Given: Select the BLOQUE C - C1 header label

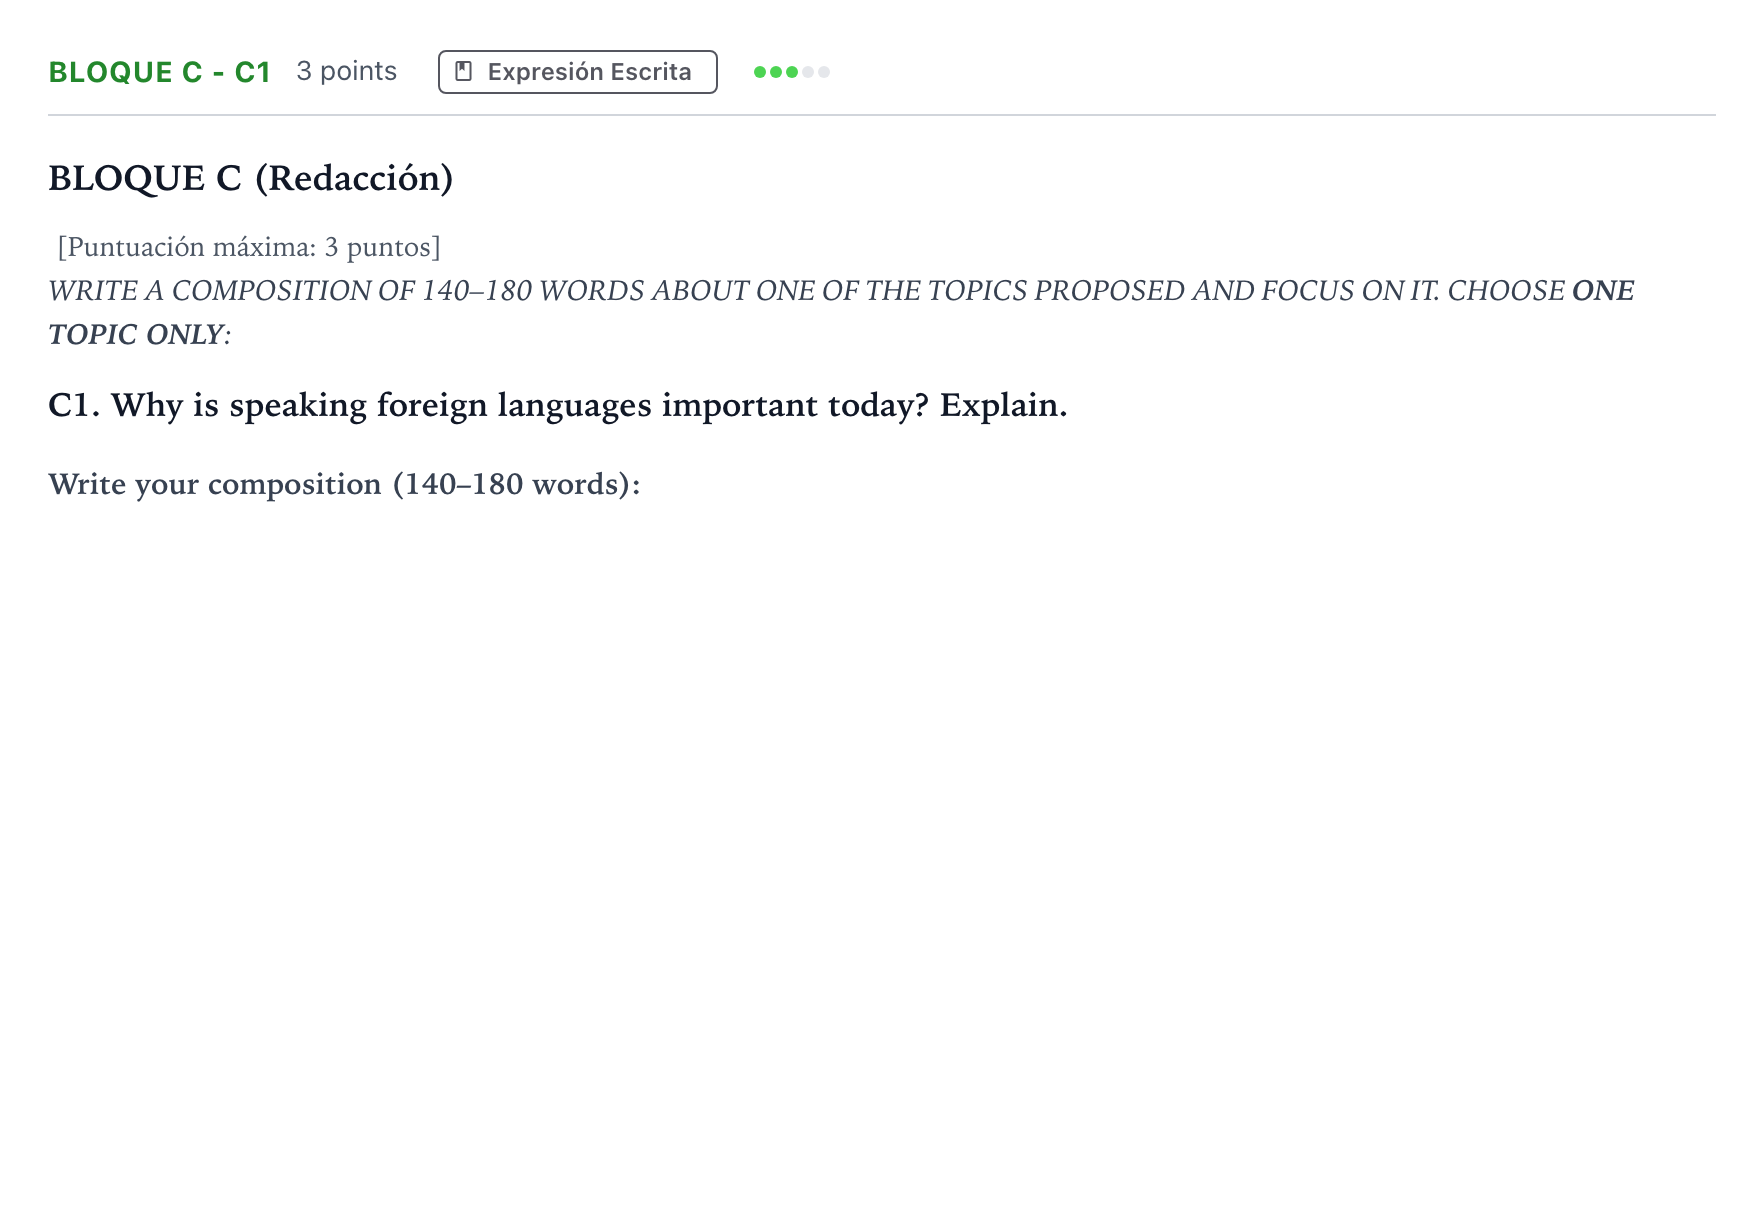Looking at the screenshot, I should [160, 72].
